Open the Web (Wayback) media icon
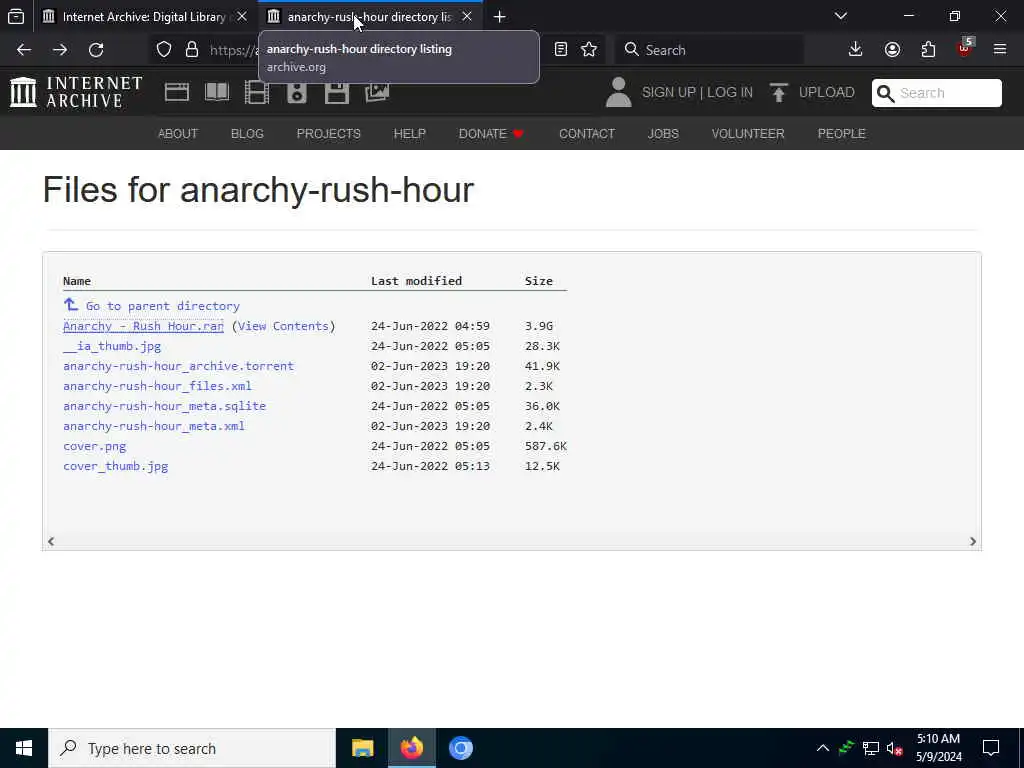Image resolution: width=1024 pixels, height=768 pixels. click(176, 92)
